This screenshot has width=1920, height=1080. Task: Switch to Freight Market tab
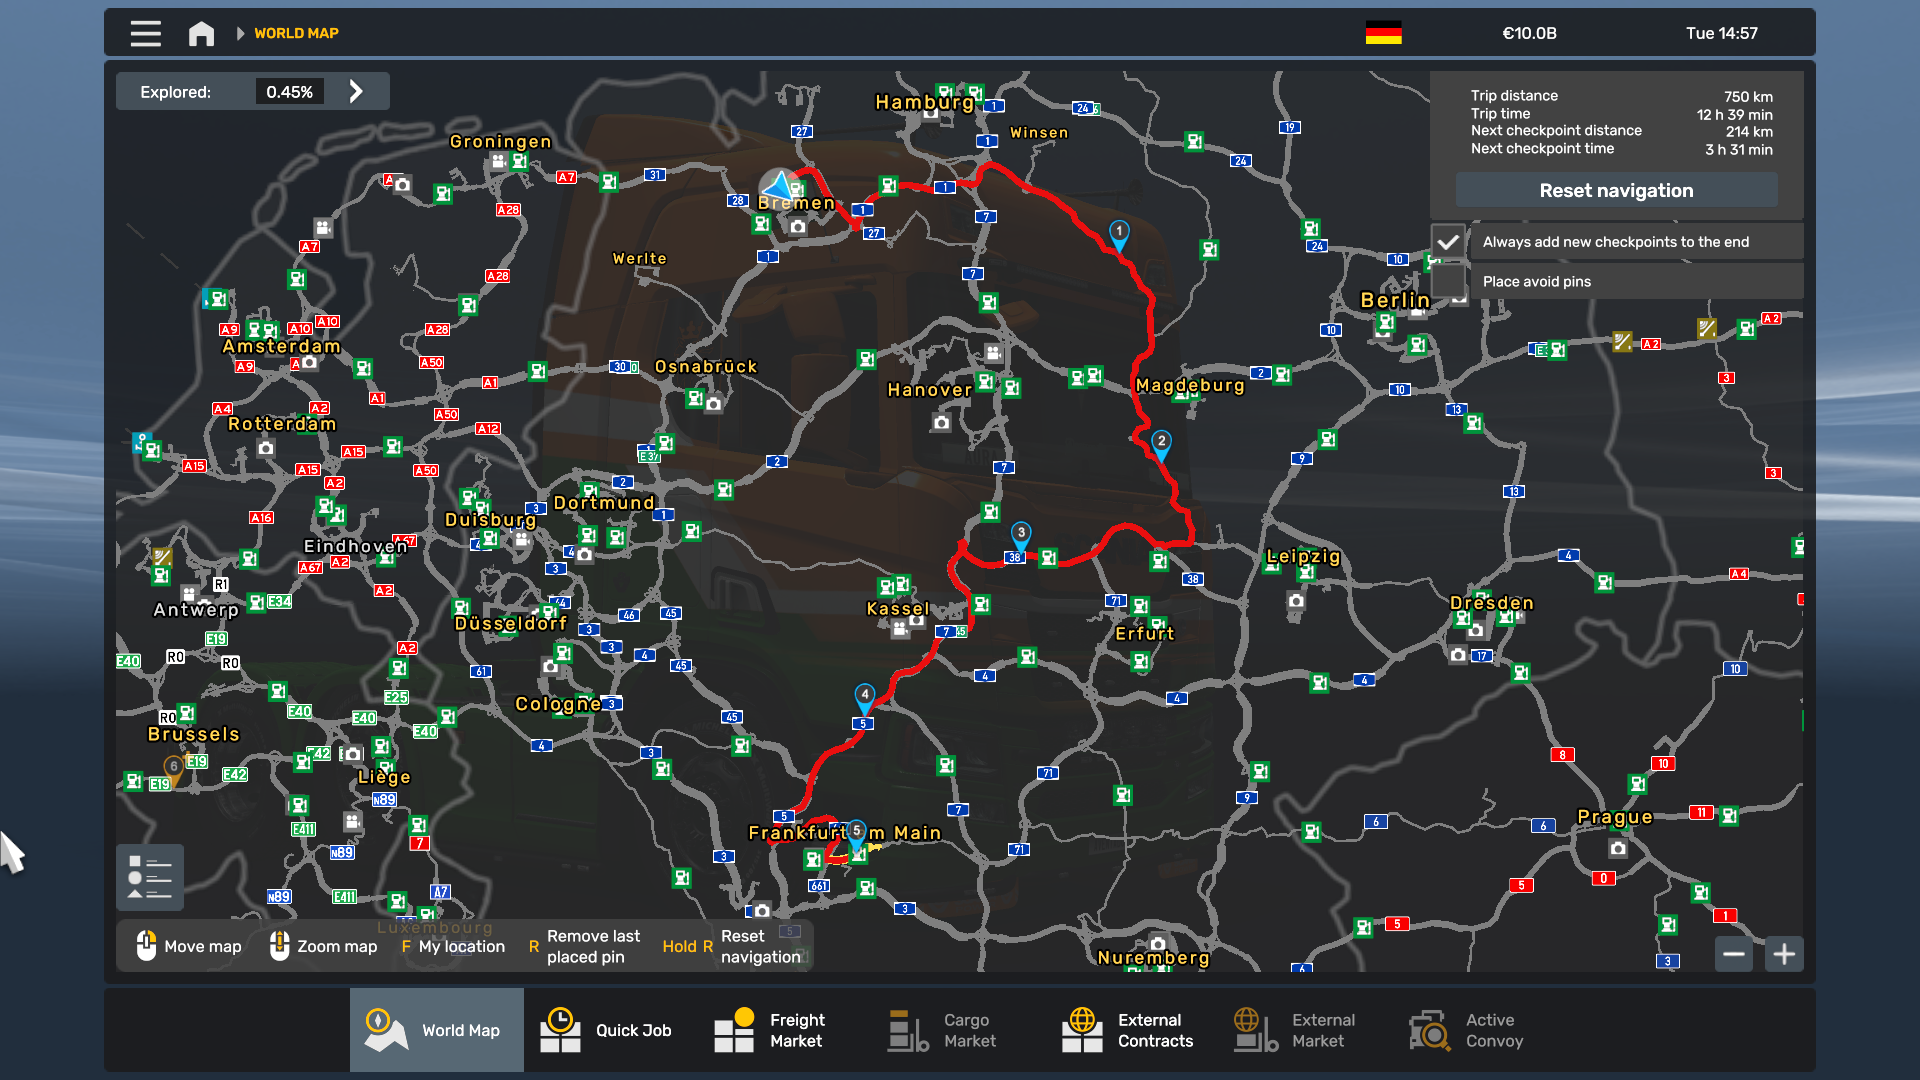(770, 1030)
